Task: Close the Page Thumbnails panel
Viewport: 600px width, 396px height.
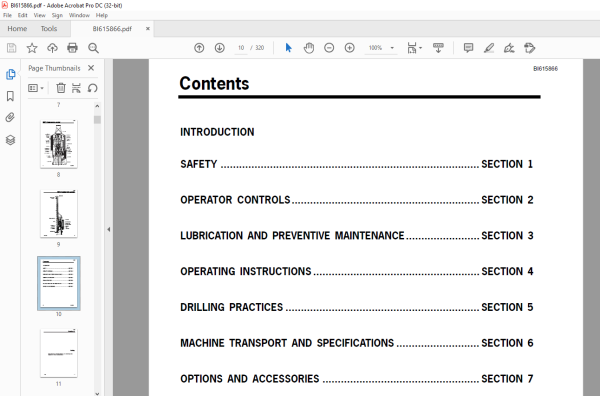Action: 91,68
